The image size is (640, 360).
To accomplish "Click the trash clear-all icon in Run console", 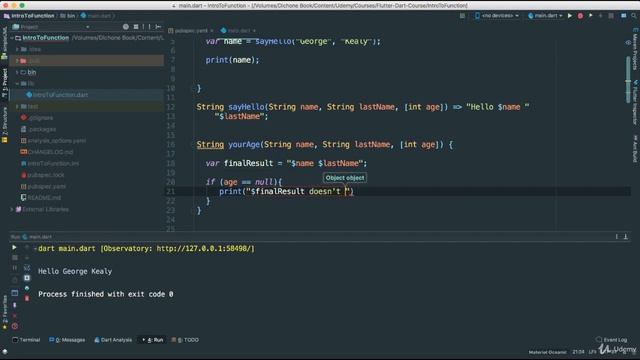I will [27, 298].
